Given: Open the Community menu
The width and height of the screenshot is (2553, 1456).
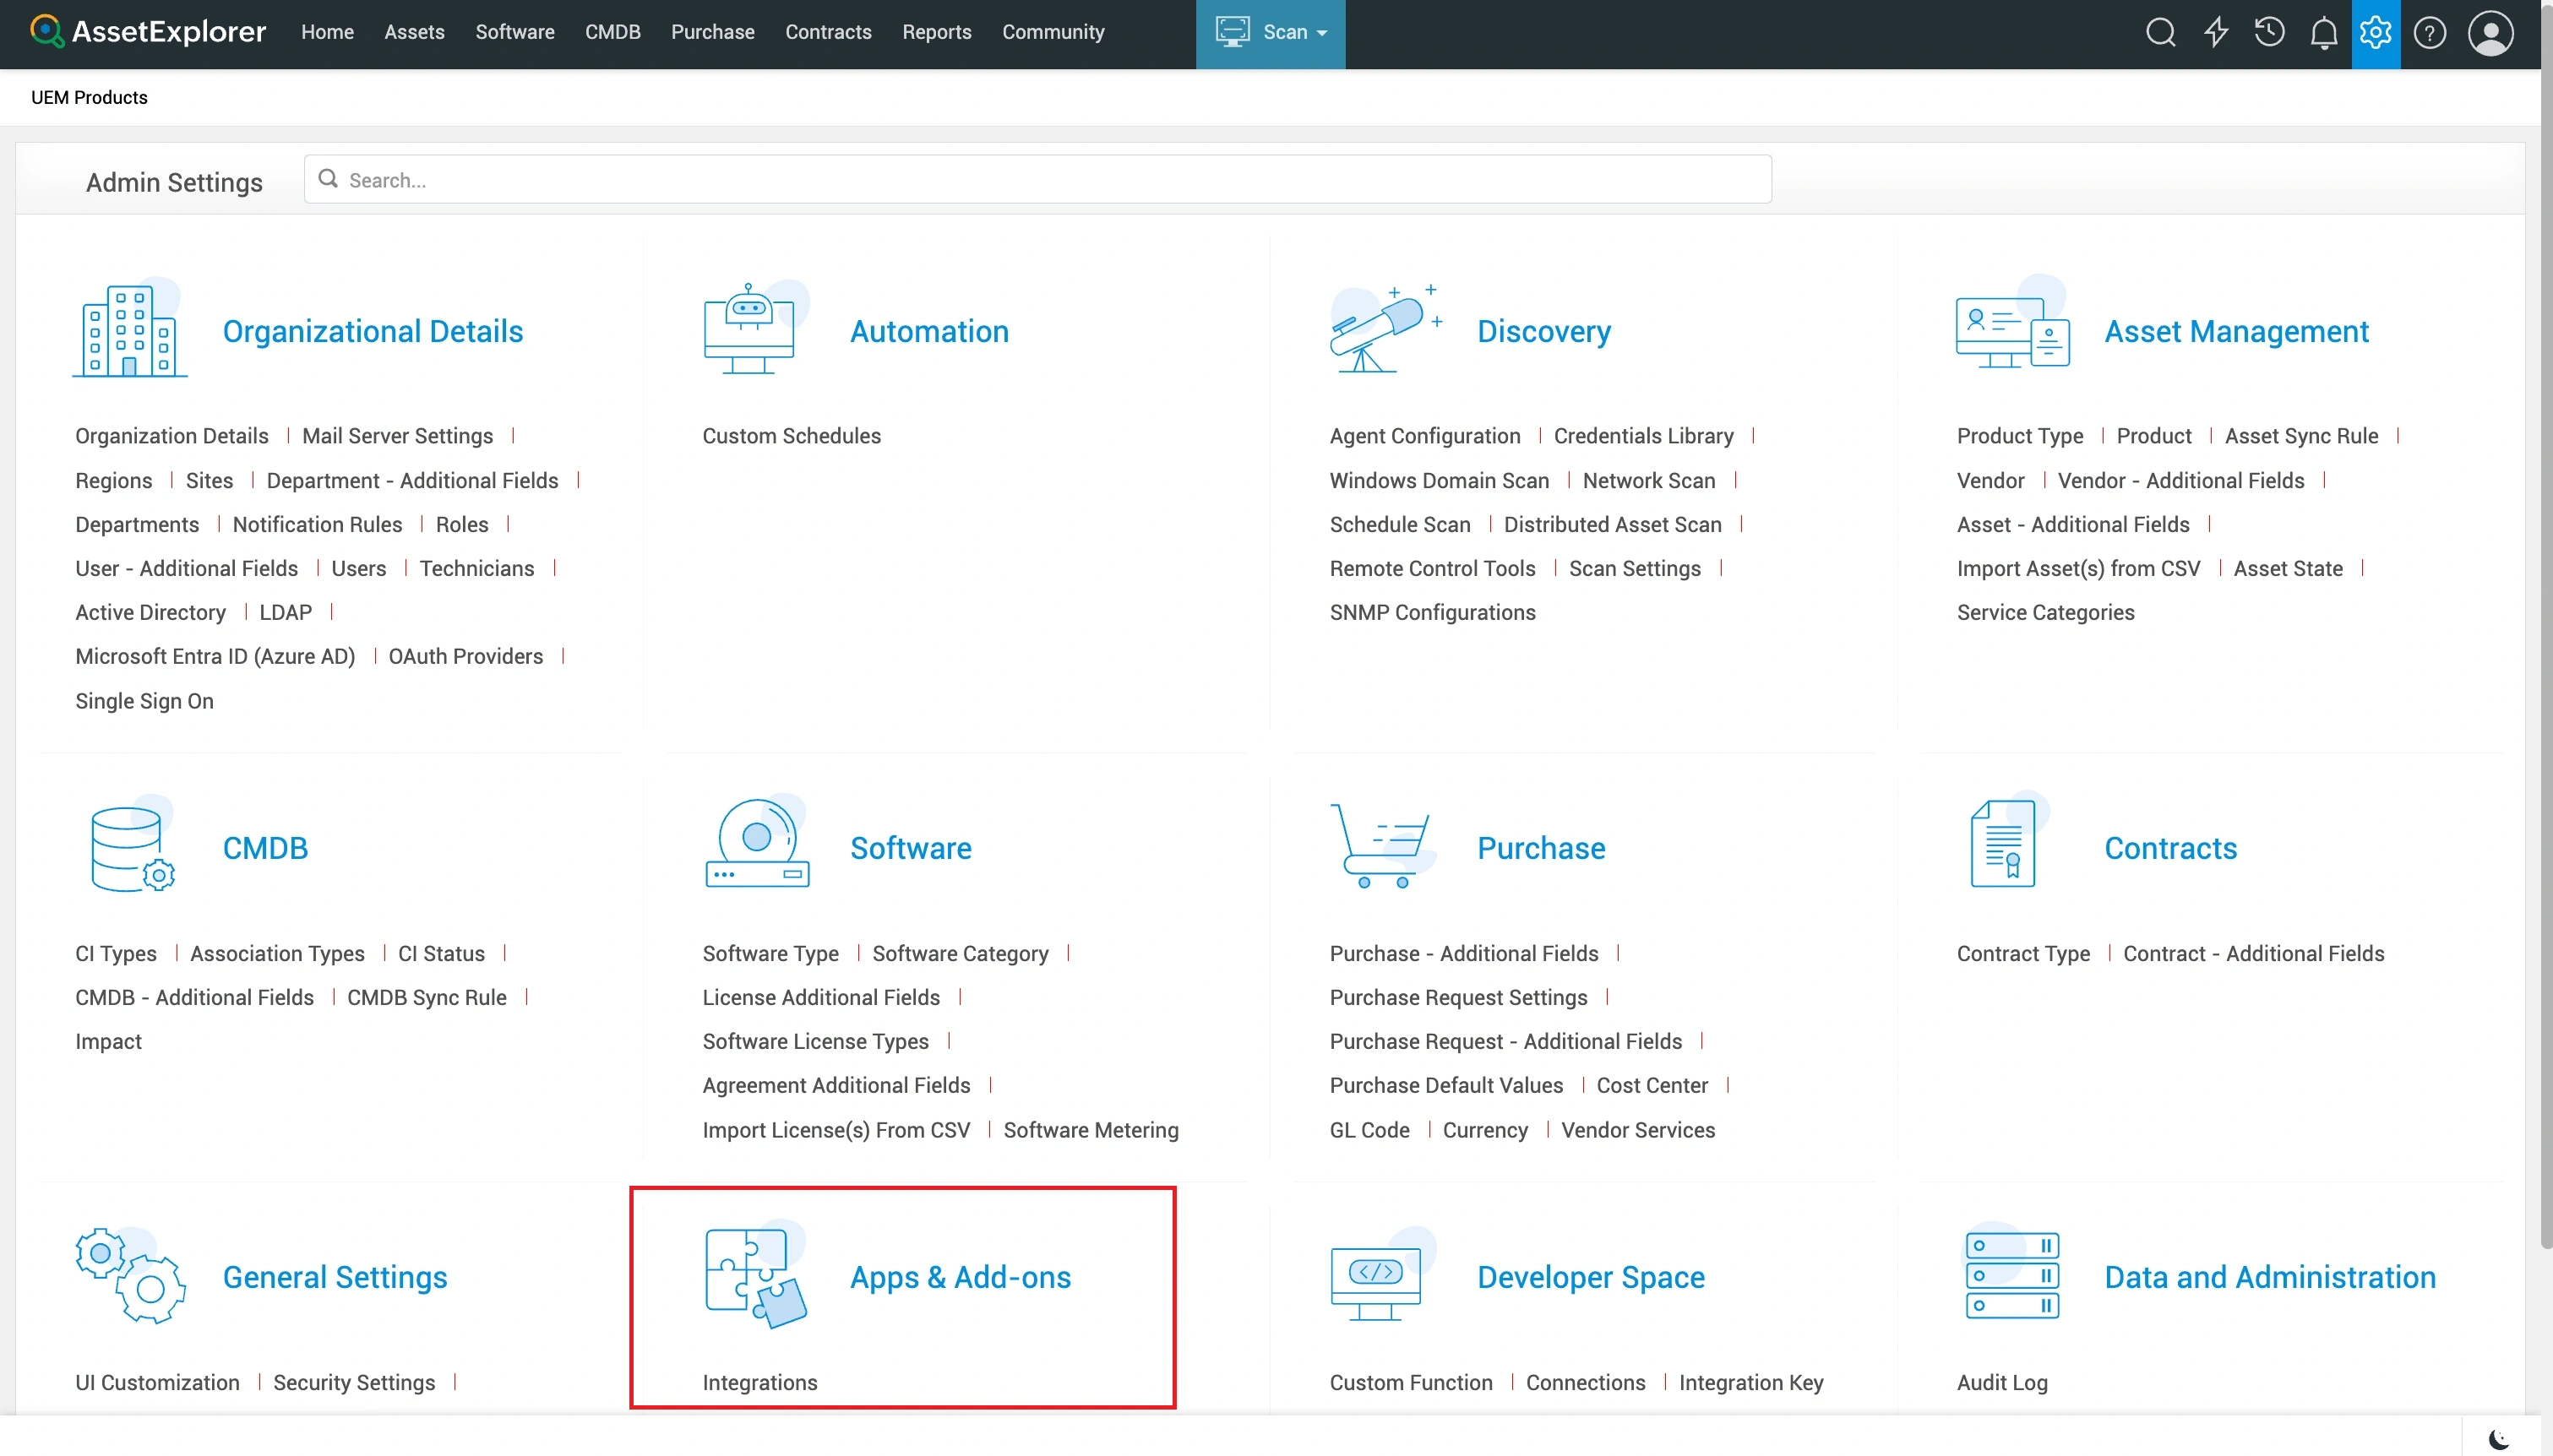Looking at the screenshot, I should click(1053, 32).
